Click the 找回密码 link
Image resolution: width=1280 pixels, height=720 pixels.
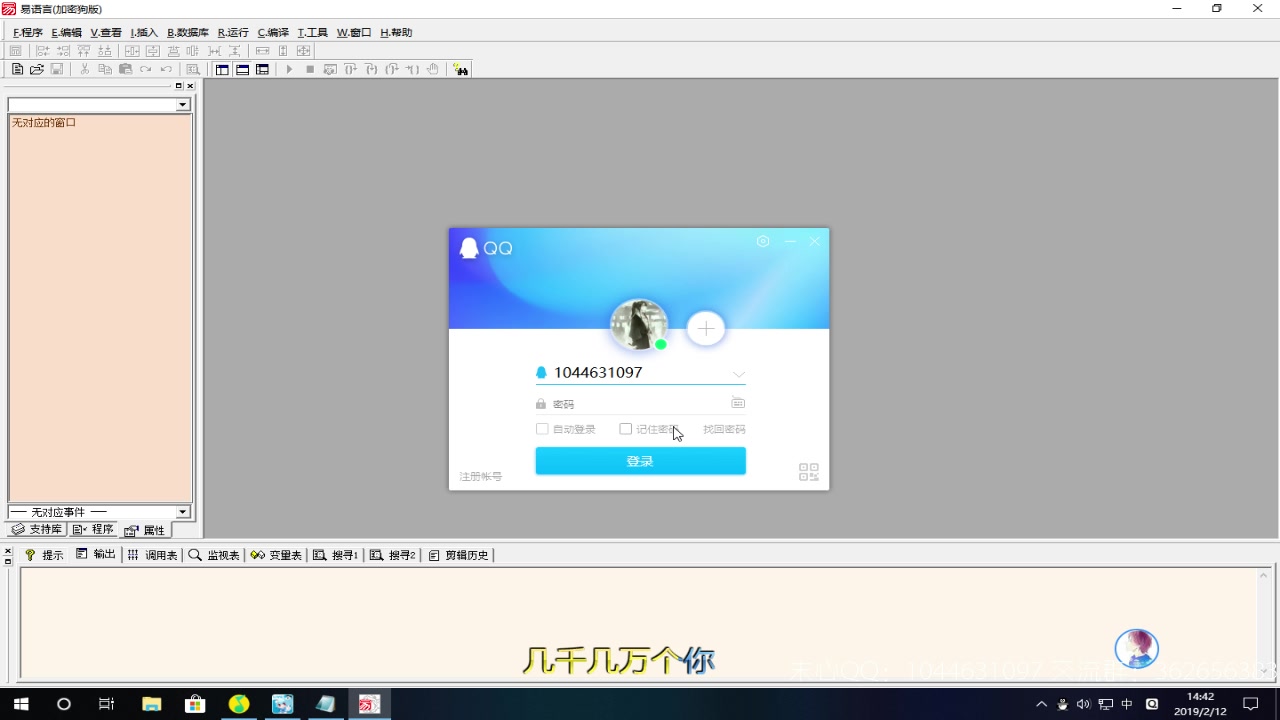[x=724, y=429]
